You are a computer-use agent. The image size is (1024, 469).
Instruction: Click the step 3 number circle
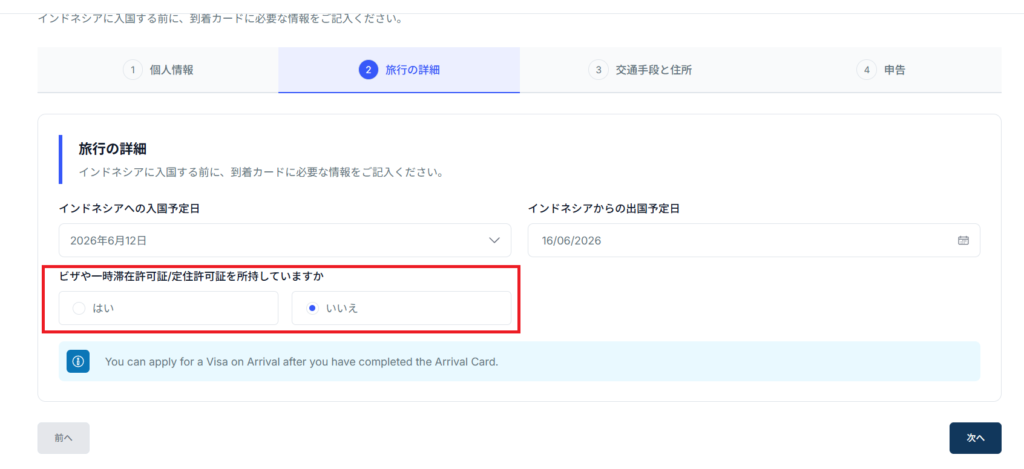tap(598, 70)
